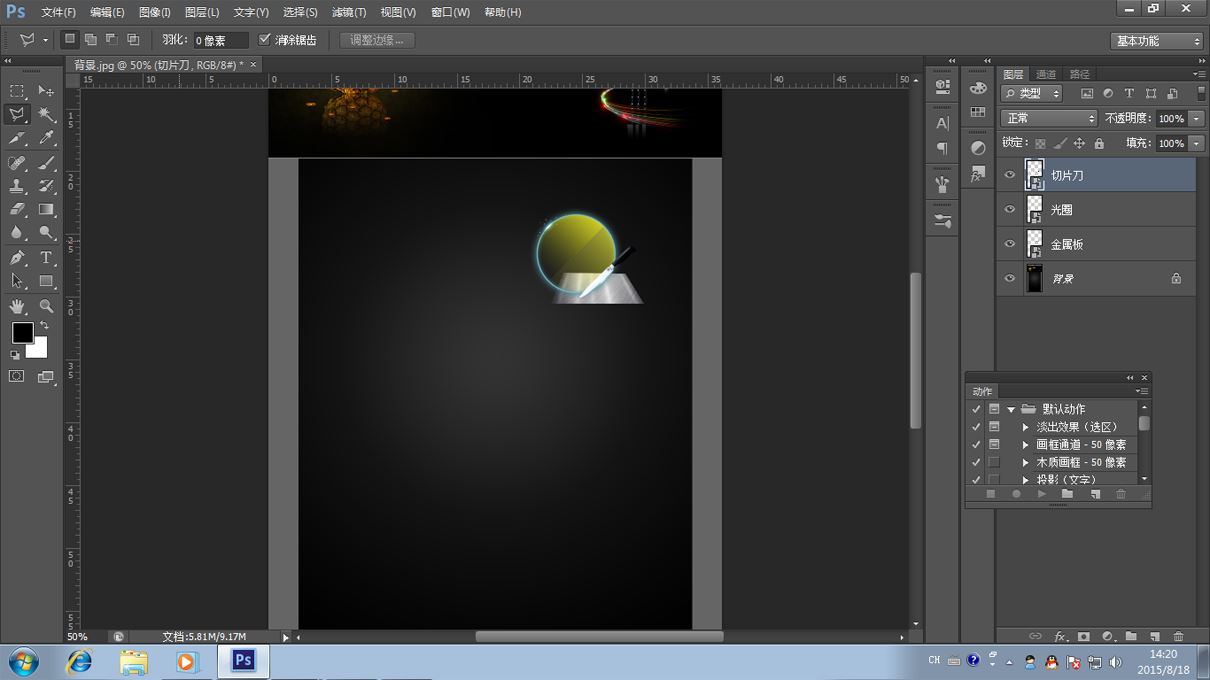This screenshot has height=680, width=1210.
Task: Select the Pen tool
Action: click(17, 258)
